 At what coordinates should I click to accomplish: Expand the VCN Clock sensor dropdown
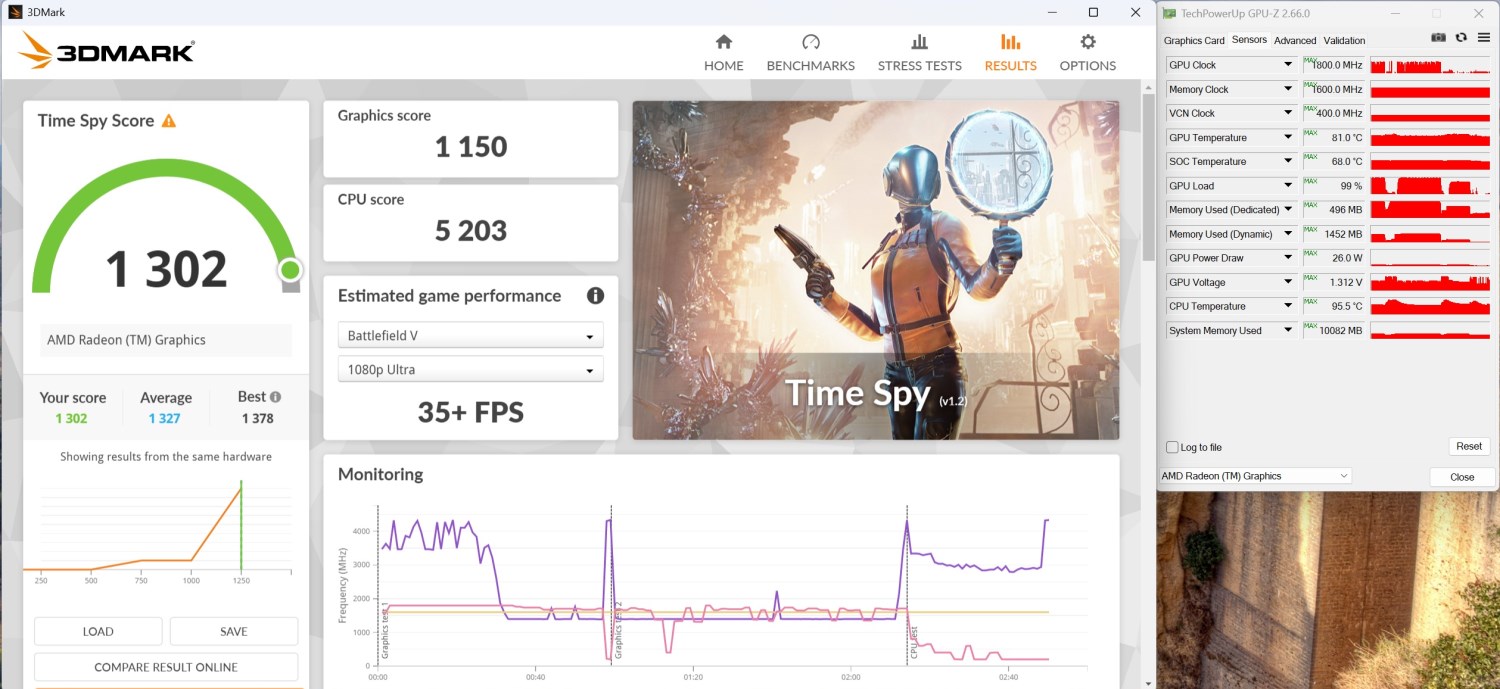coord(1288,113)
